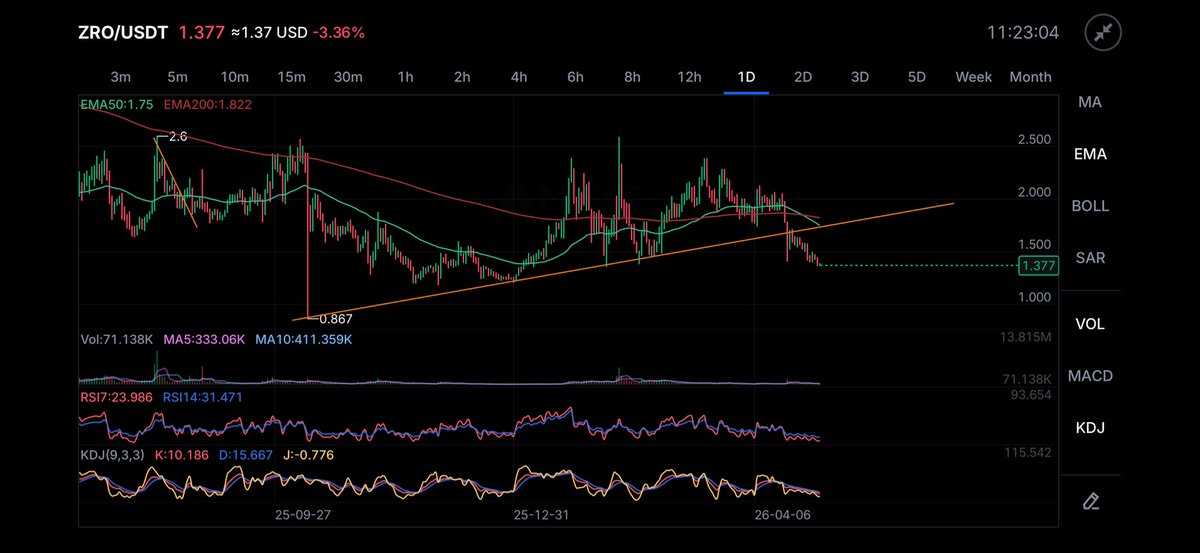Select the 10m timeframe
1200x553 pixels.
(x=234, y=77)
